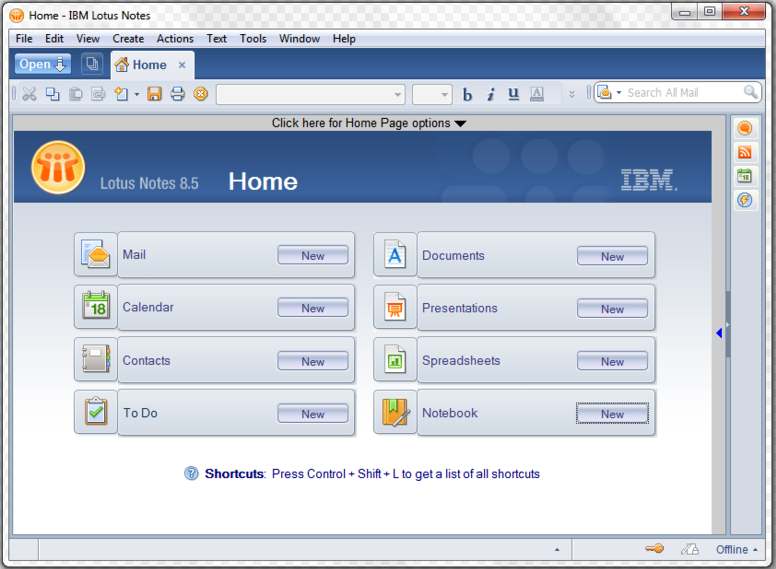Open the search scope dropdown arrow
The image size is (776, 569).
click(x=619, y=93)
